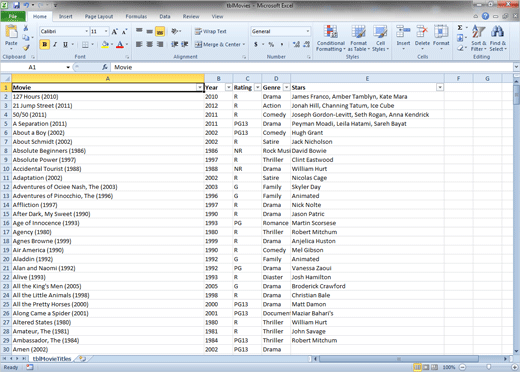
Task: Click the Format cells icon
Action: (441, 32)
